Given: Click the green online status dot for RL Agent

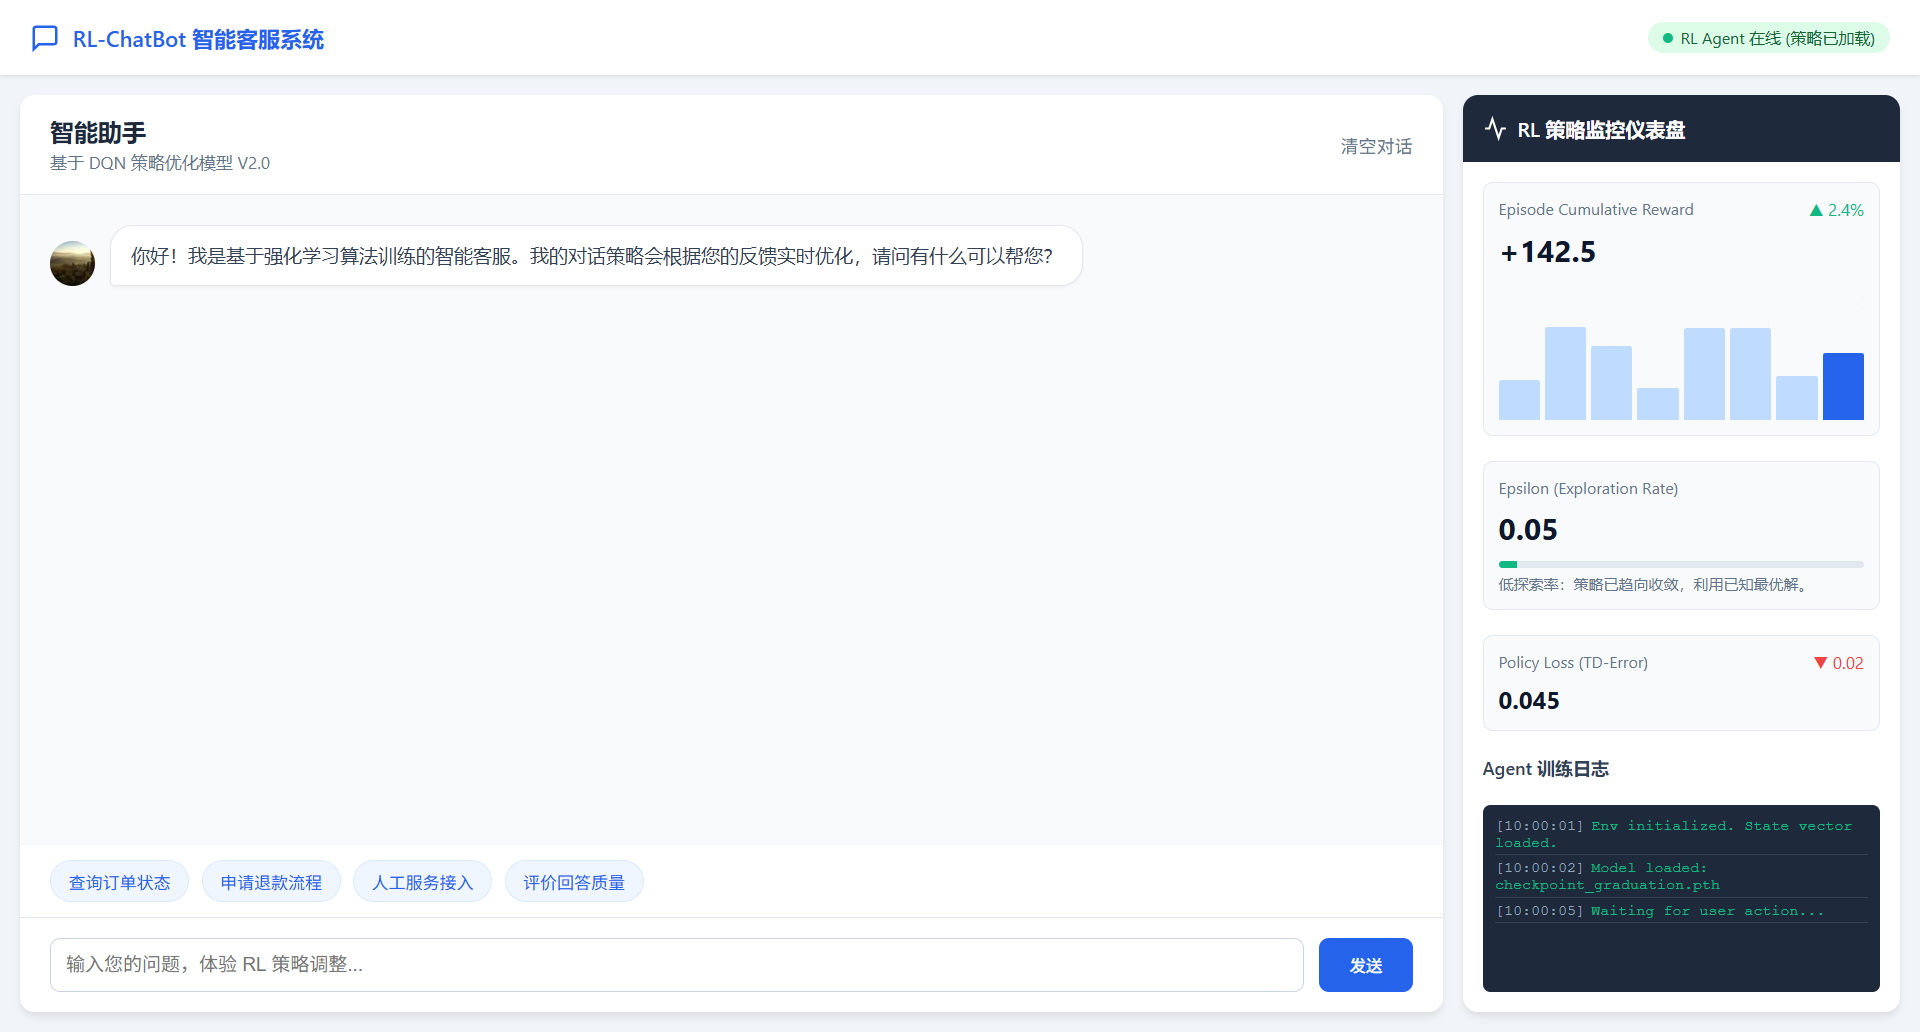Looking at the screenshot, I should tap(1666, 37).
